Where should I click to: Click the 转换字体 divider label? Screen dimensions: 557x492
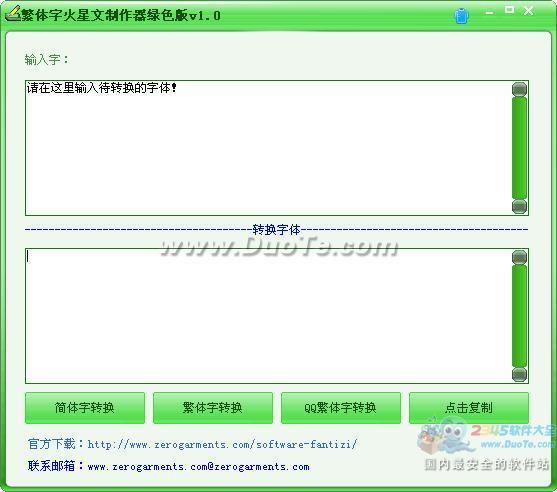[x=276, y=230]
